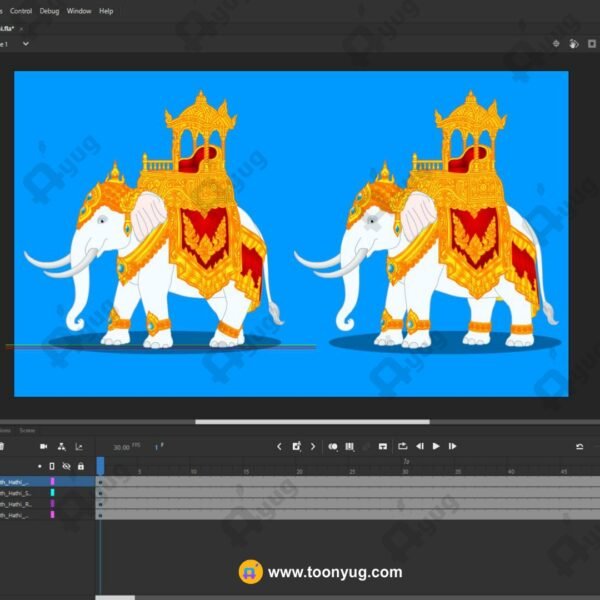600x600 pixels.
Task: Click the edit multiple frames icon
Action: click(x=350, y=447)
